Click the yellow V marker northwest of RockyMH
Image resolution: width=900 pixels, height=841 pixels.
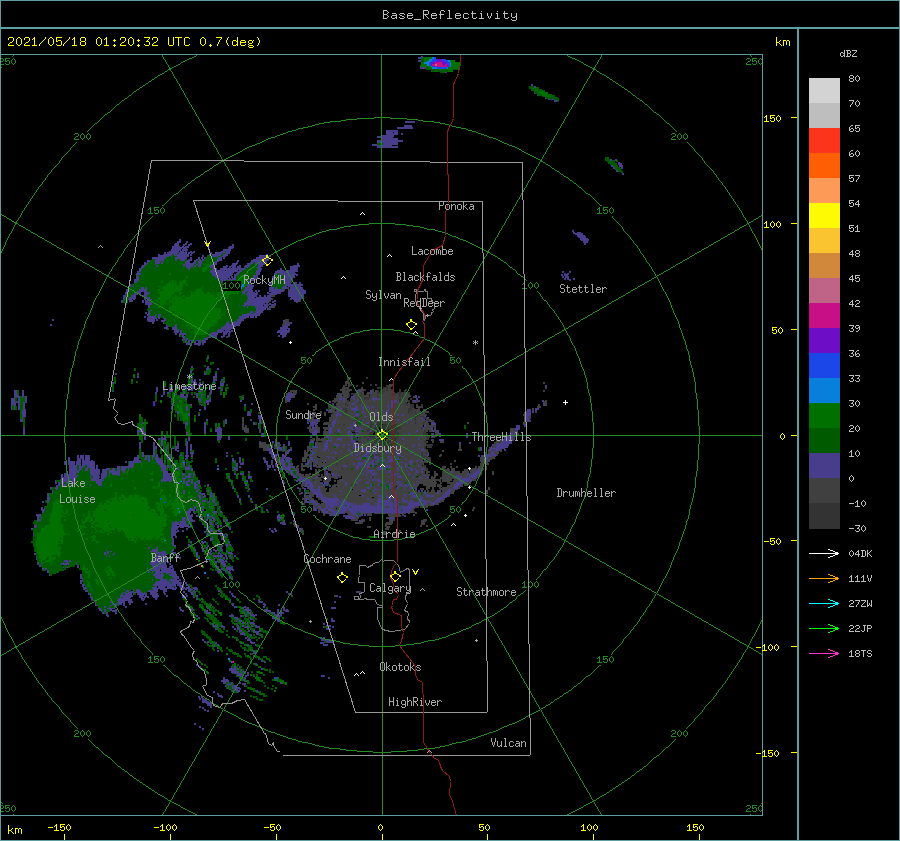208,245
